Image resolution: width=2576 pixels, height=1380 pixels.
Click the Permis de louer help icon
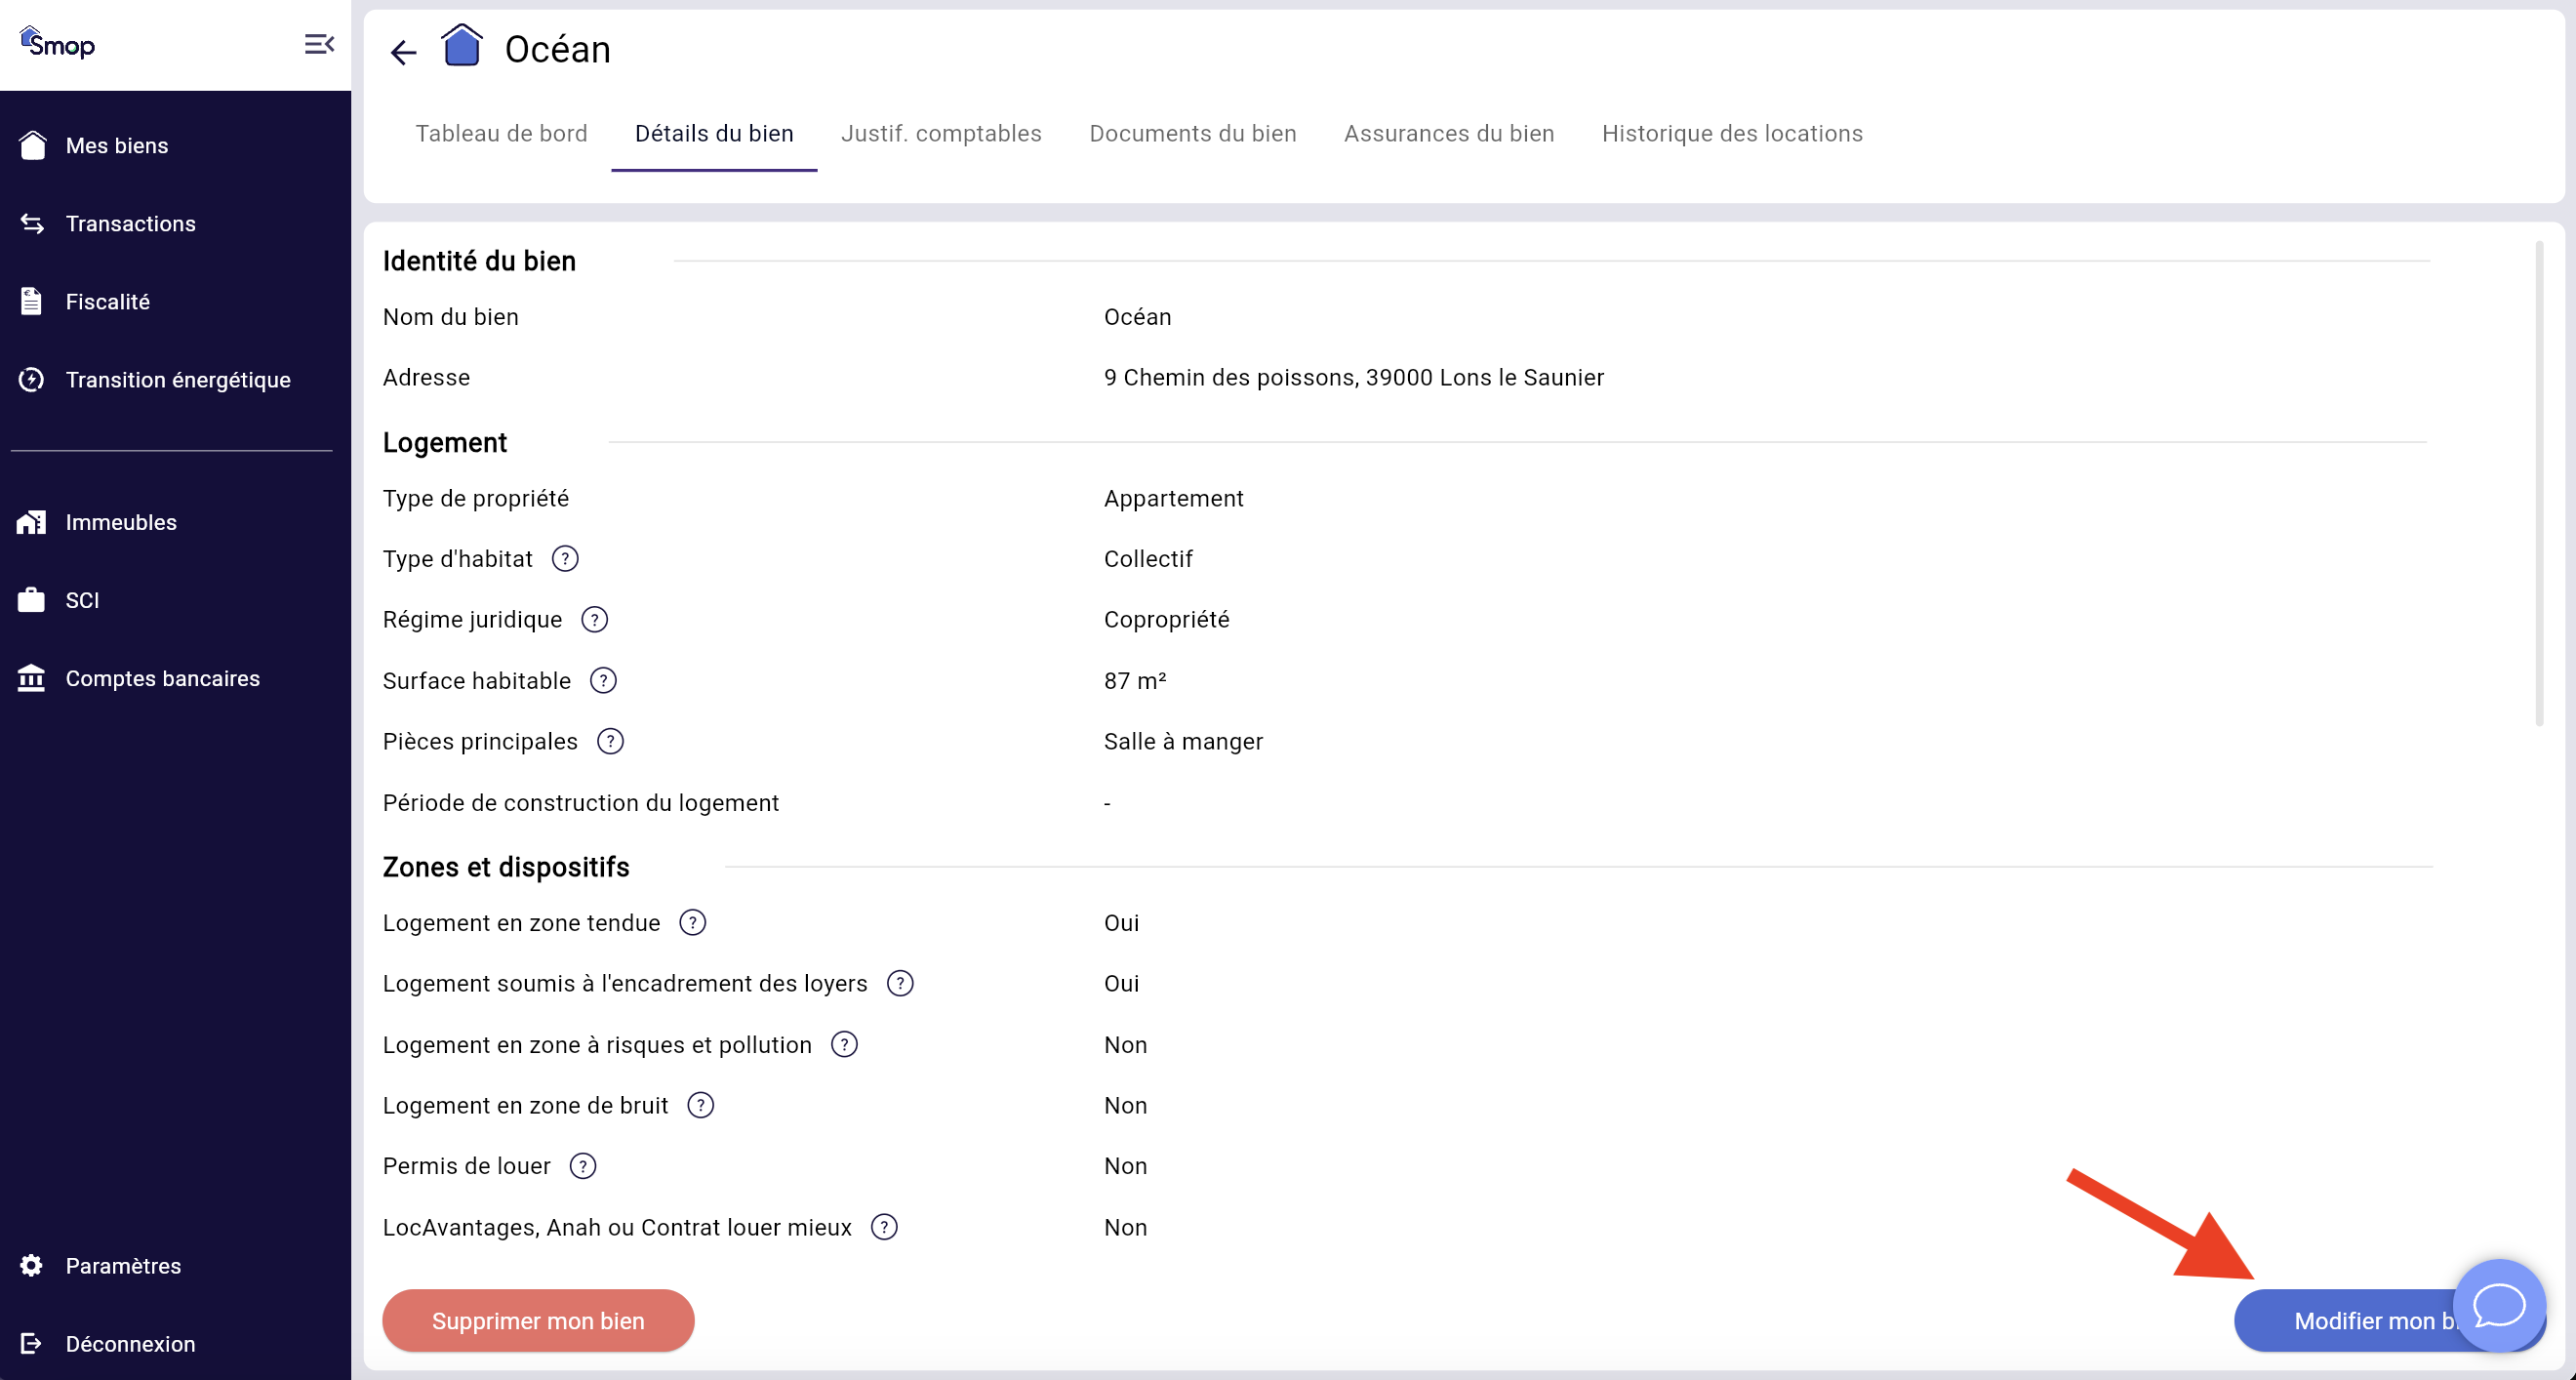[582, 1166]
